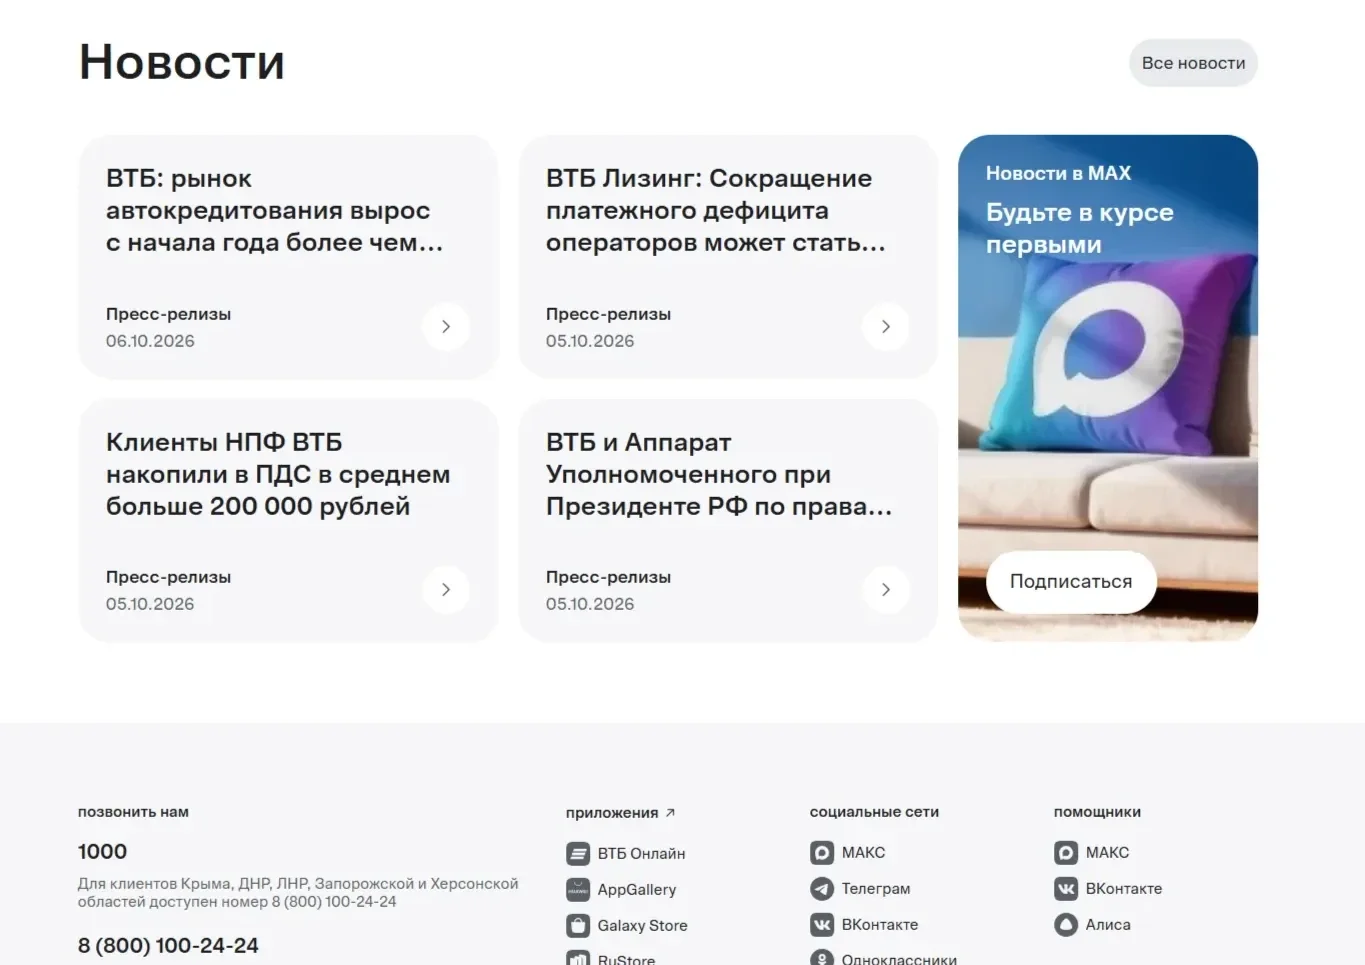Click the МАКС icon under помощники
The width and height of the screenshot is (1365, 965).
point(1066,852)
